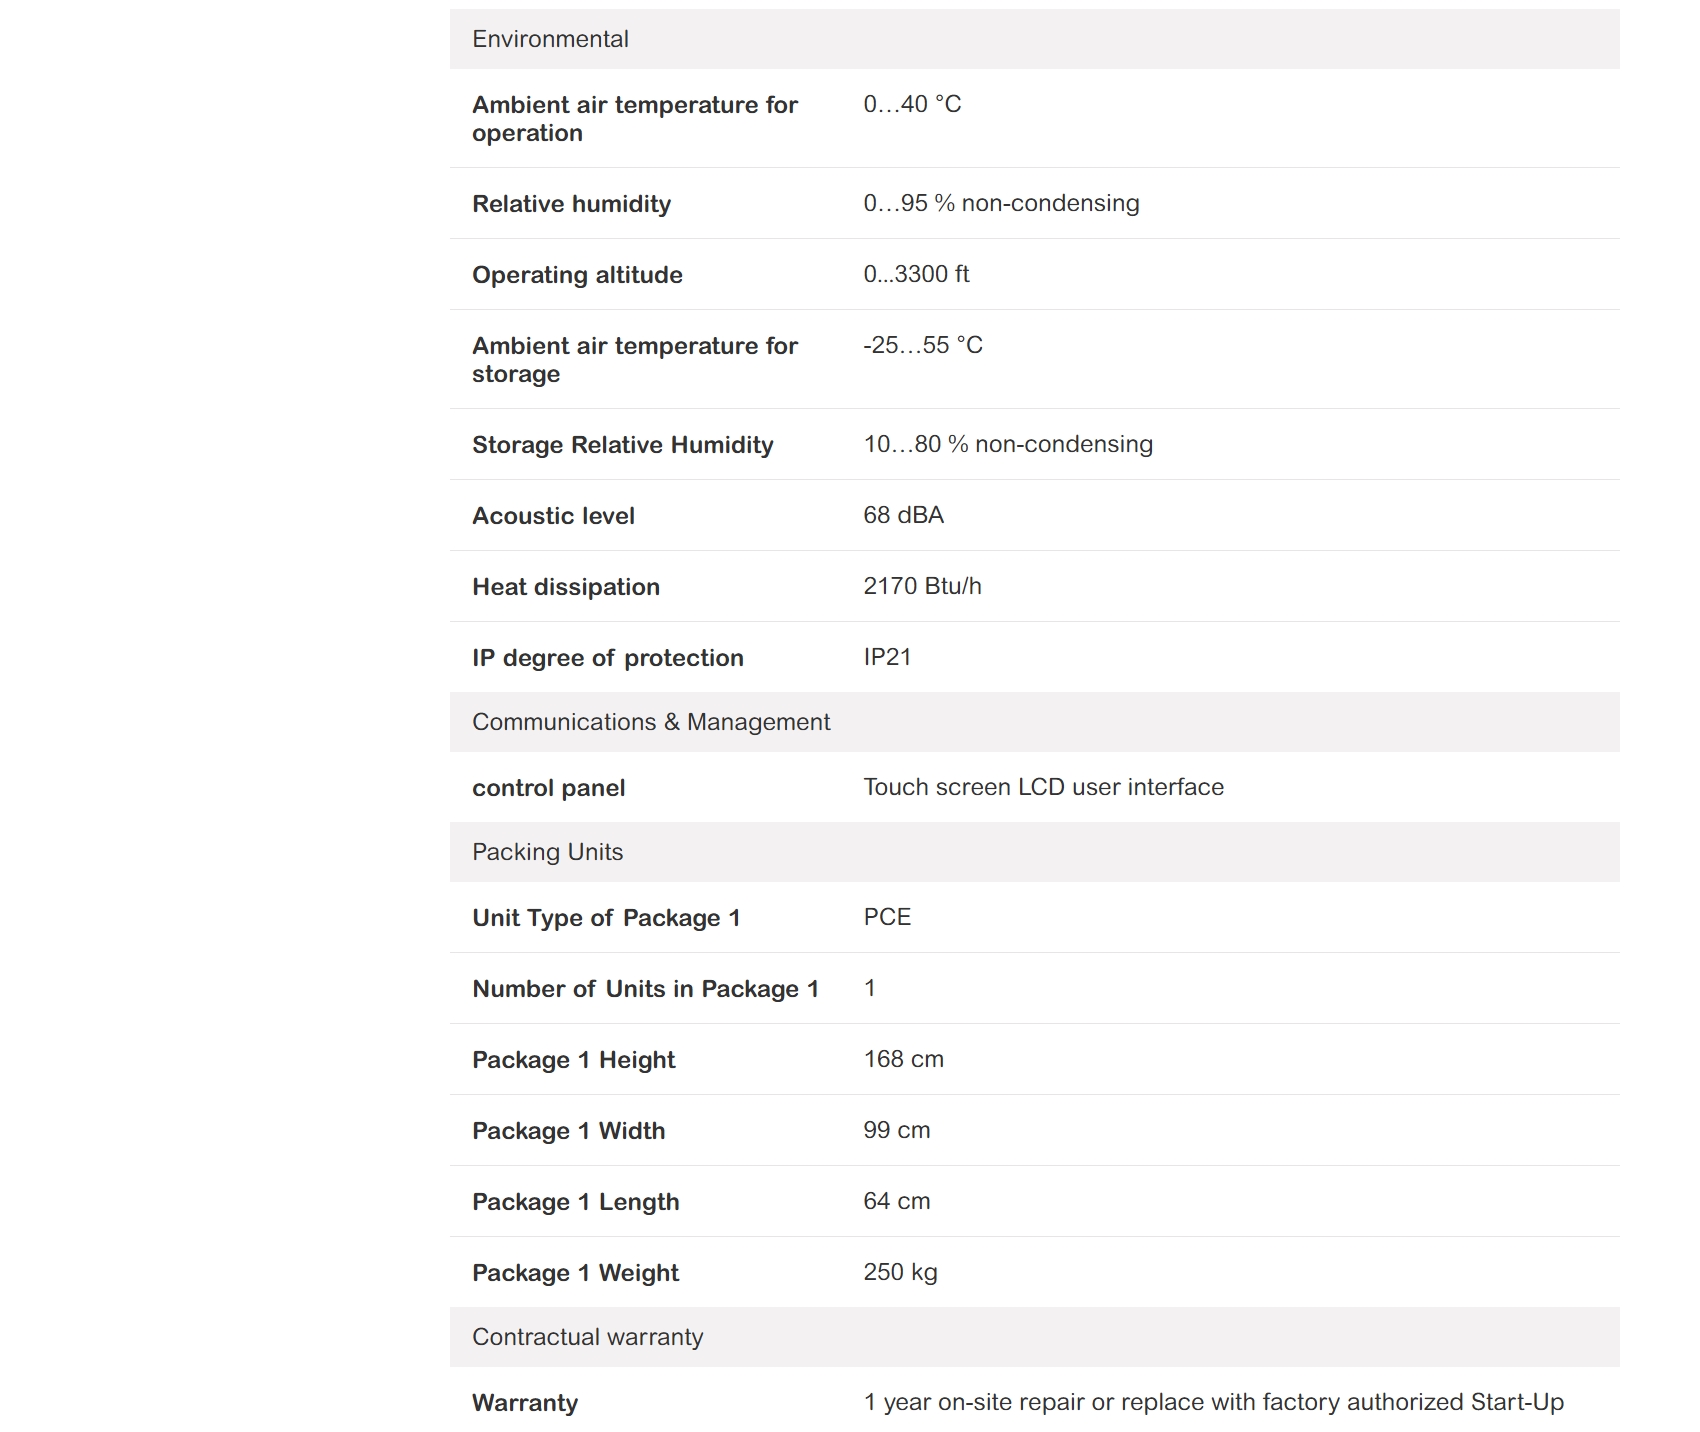Click the IP21 protection value
Image resolution: width=1700 pixels, height=1432 pixels.
pos(887,657)
